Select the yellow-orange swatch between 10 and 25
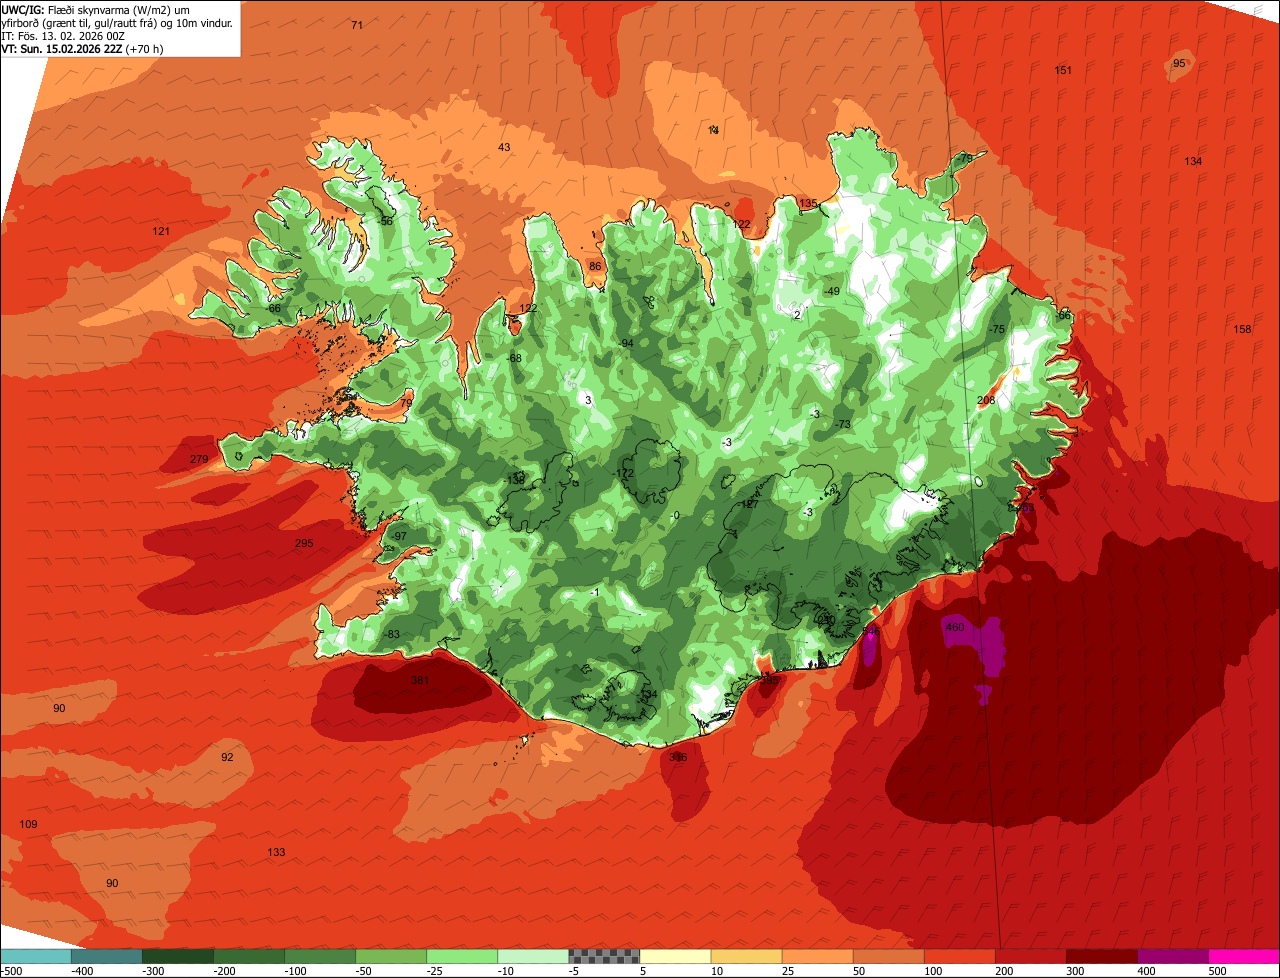Screen dimensions: 1280x978 pos(746,956)
